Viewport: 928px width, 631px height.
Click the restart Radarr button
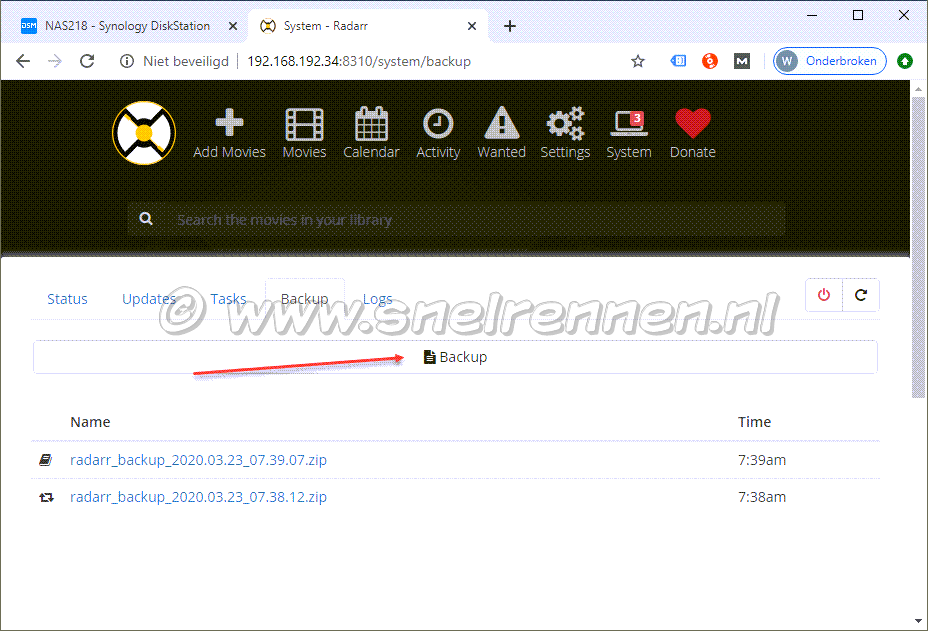[x=861, y=295]
